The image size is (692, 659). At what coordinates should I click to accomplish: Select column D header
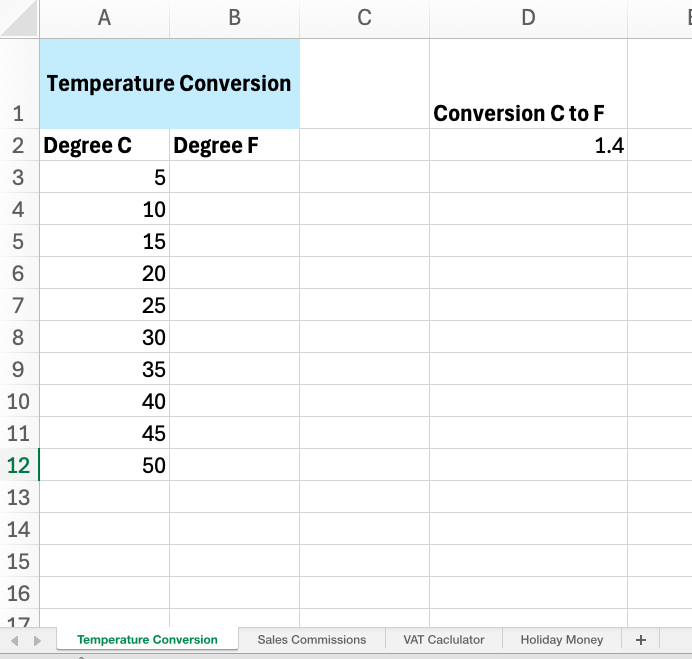click(528, 17)
